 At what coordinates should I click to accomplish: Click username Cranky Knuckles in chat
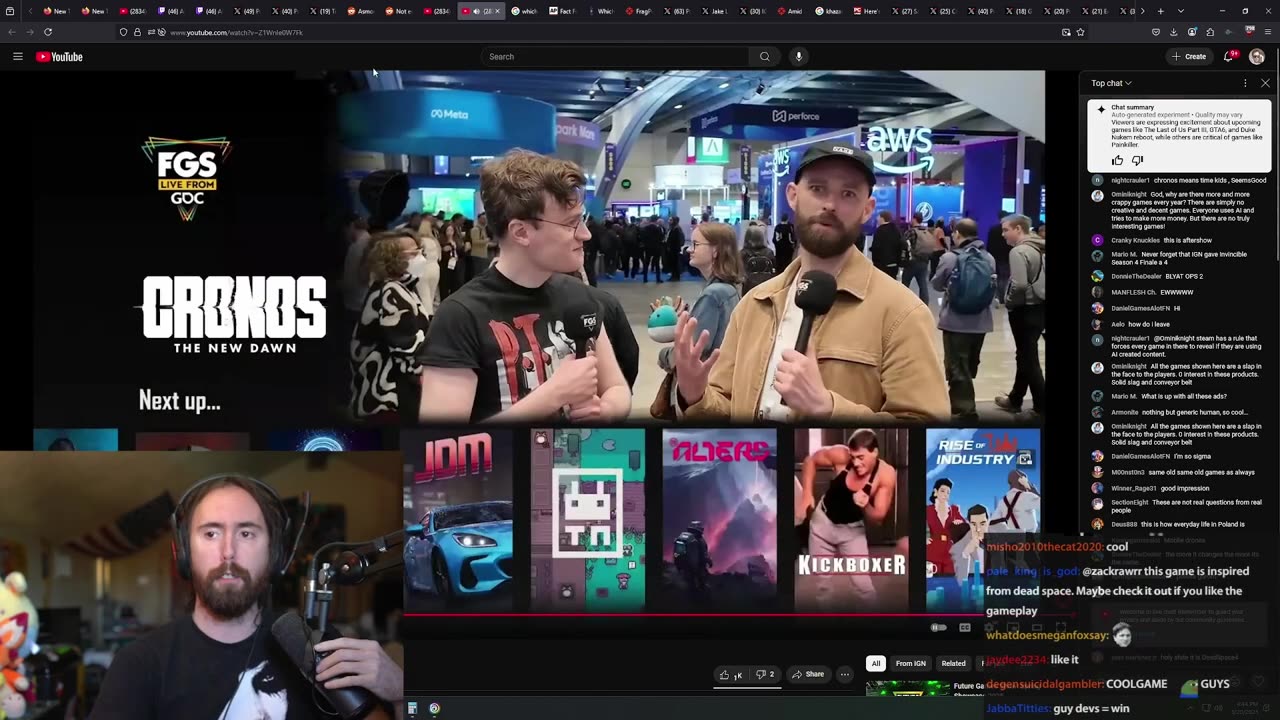pos(1136,240)
